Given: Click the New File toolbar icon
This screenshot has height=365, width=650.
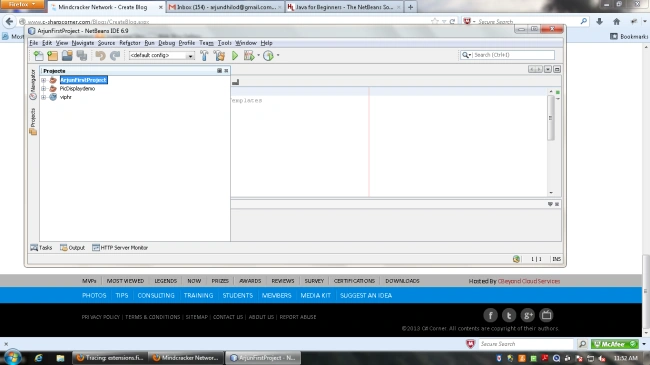Looking at the screenshot, I should pos(39,56).
